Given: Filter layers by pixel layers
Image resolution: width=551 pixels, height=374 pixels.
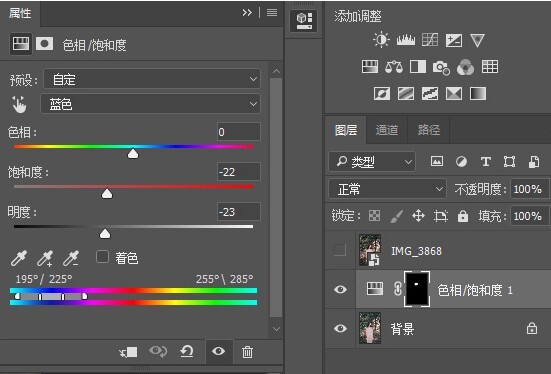Looking at the screenshot, I should (x=437, y=161).
